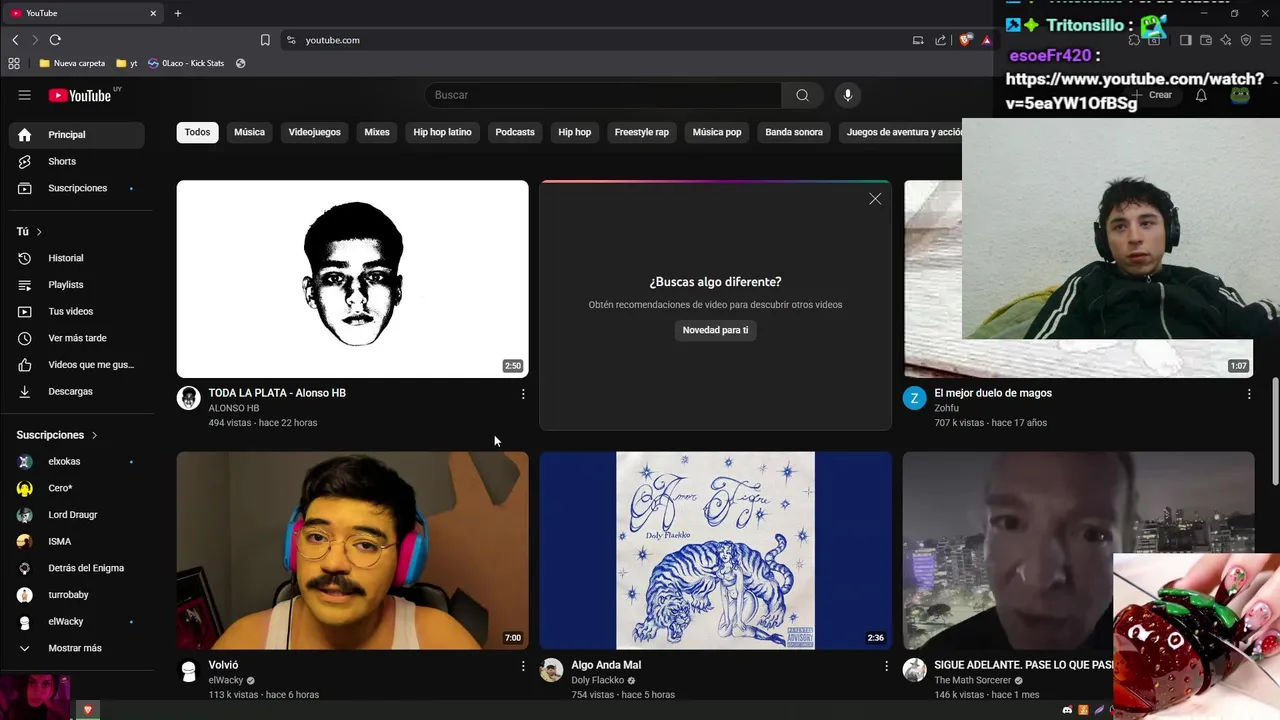Select the Videojuegos filter chip
The height and width of the screenshot is (720, 1280).
(x=314, y=132)
